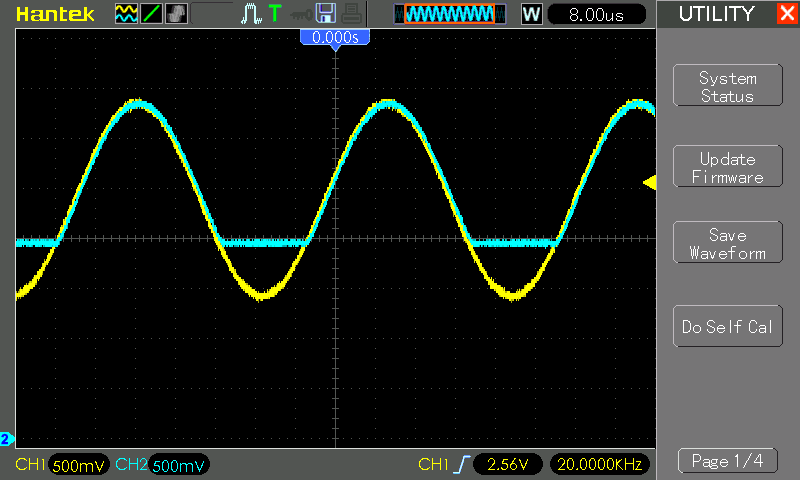Click the gray printer icon
Screen dimensions: 800x480
pos(351,14)
